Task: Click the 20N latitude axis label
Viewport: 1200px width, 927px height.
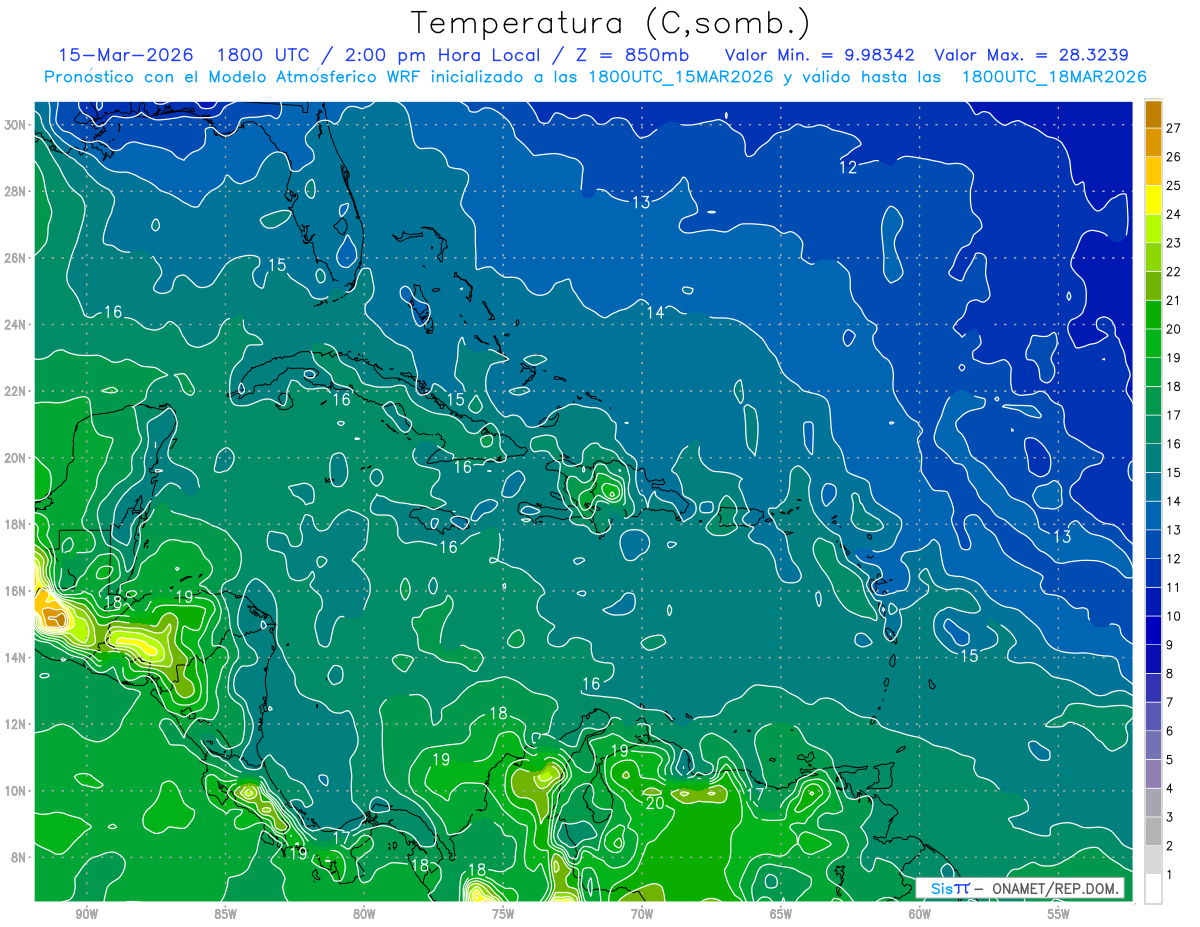Action: coord(16,458)
